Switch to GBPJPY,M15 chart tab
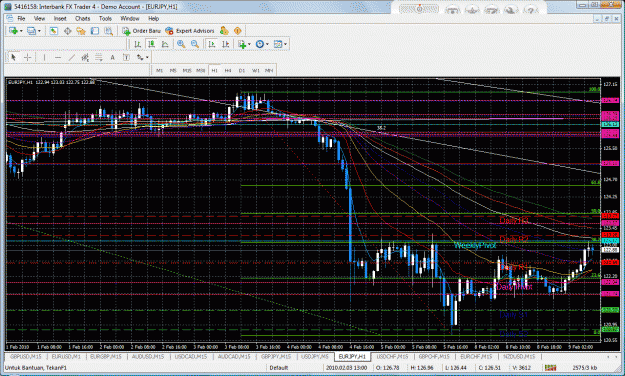625x376 pixels. tap(276, 356)
